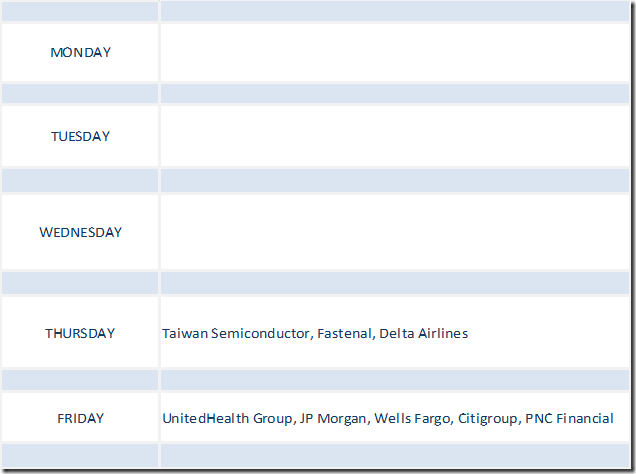
Task: Select the THURSDAY row label
Action: pyautogui.click(x=80, y=333)
